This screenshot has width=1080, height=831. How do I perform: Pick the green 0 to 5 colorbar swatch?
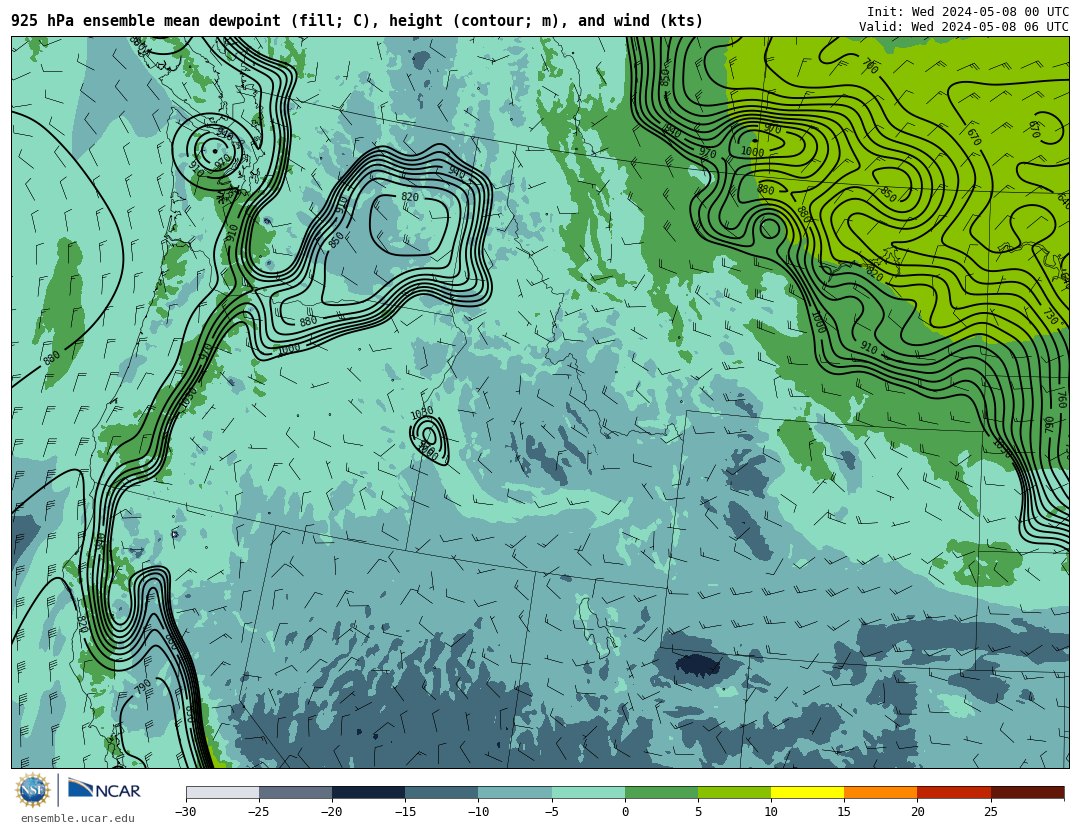tap(661, 792)
